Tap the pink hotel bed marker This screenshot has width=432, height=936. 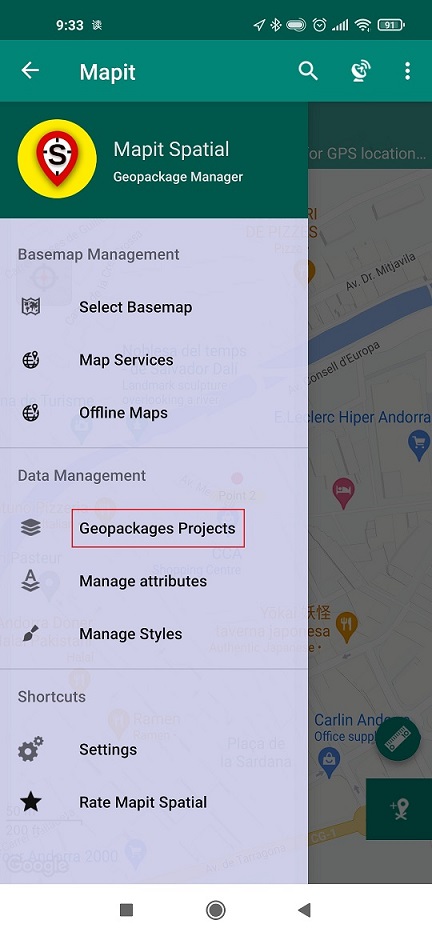click(x=343, y=493)
